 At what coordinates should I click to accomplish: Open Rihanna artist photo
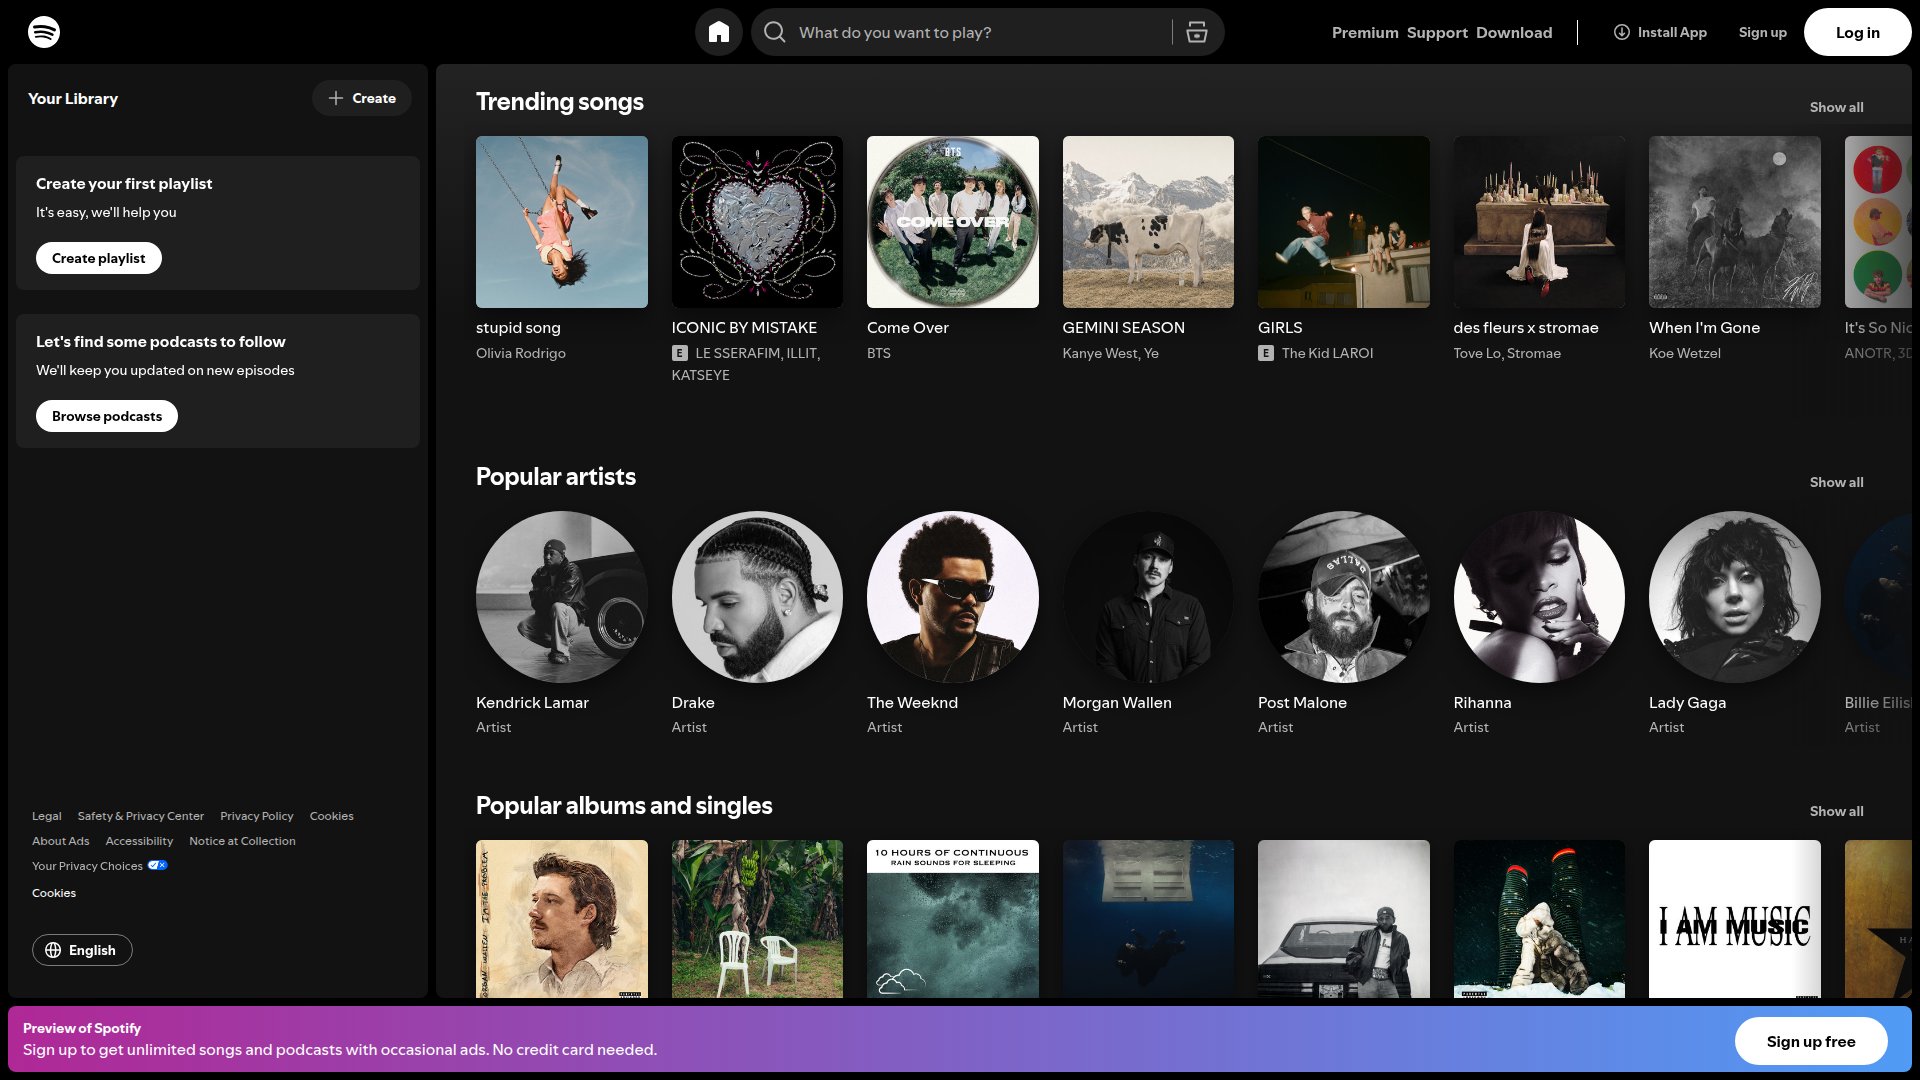[1539, 597]
